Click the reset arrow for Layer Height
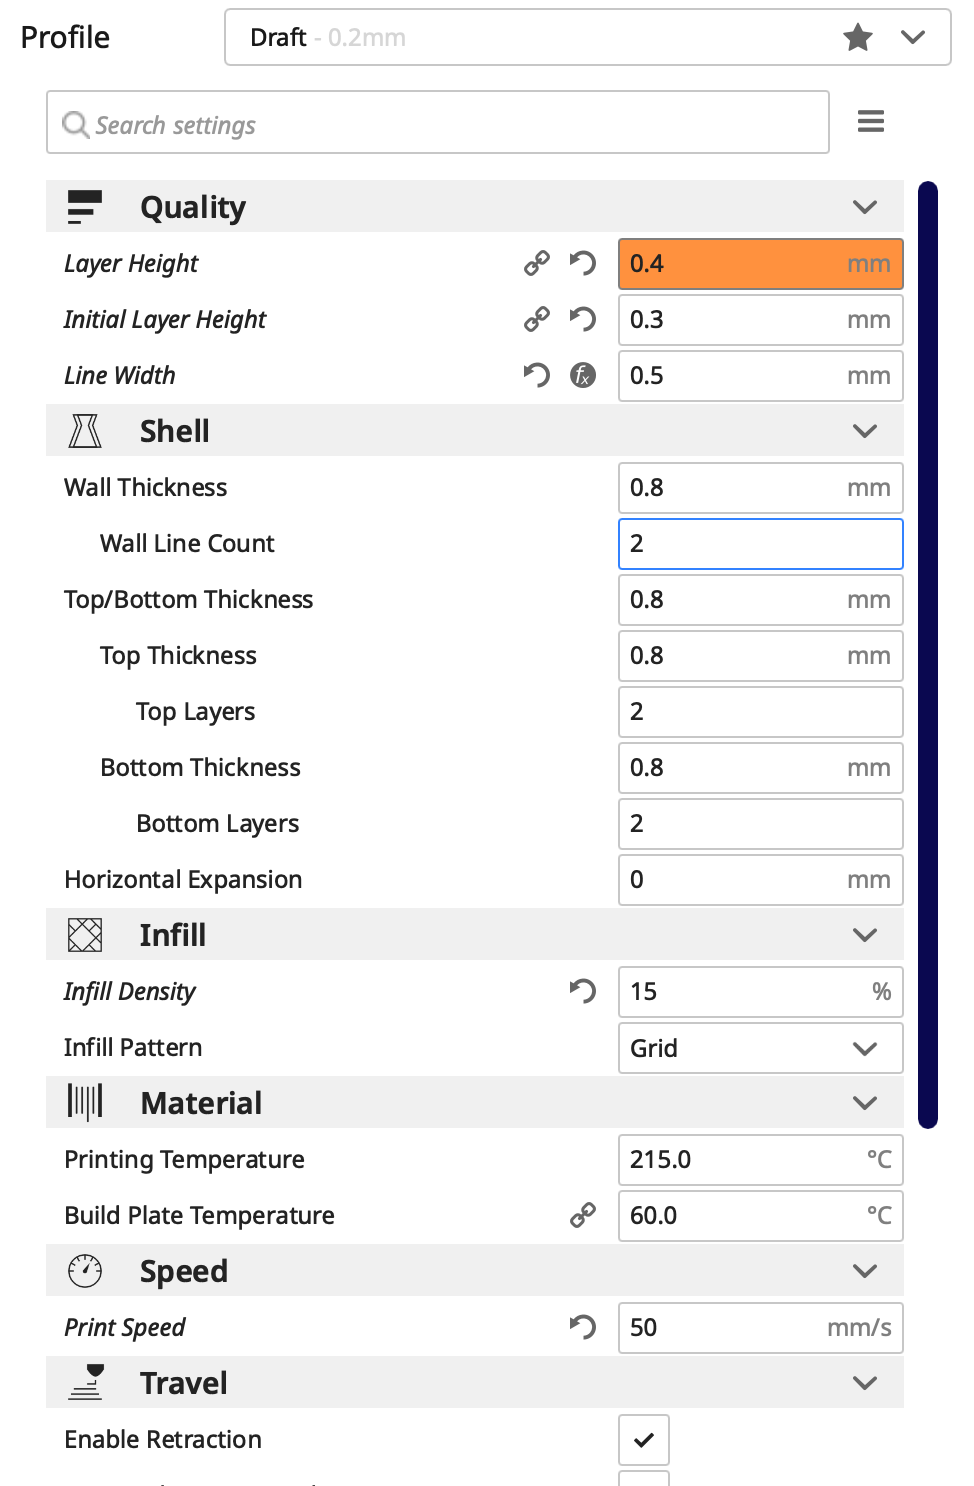 pyautogui.click(x=582, y=263)
